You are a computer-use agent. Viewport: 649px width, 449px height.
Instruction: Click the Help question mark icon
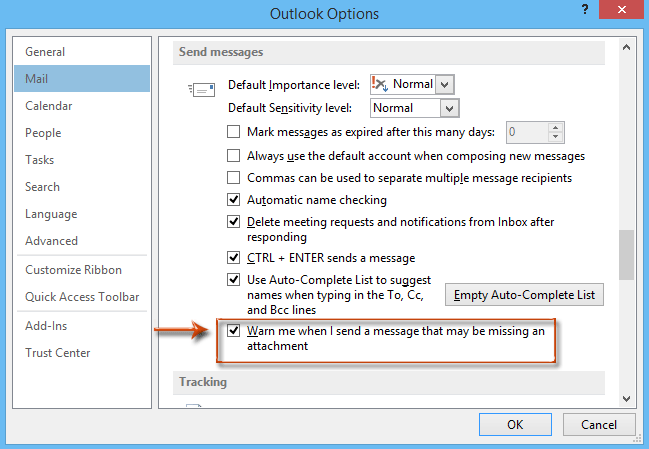coord(581,11)
